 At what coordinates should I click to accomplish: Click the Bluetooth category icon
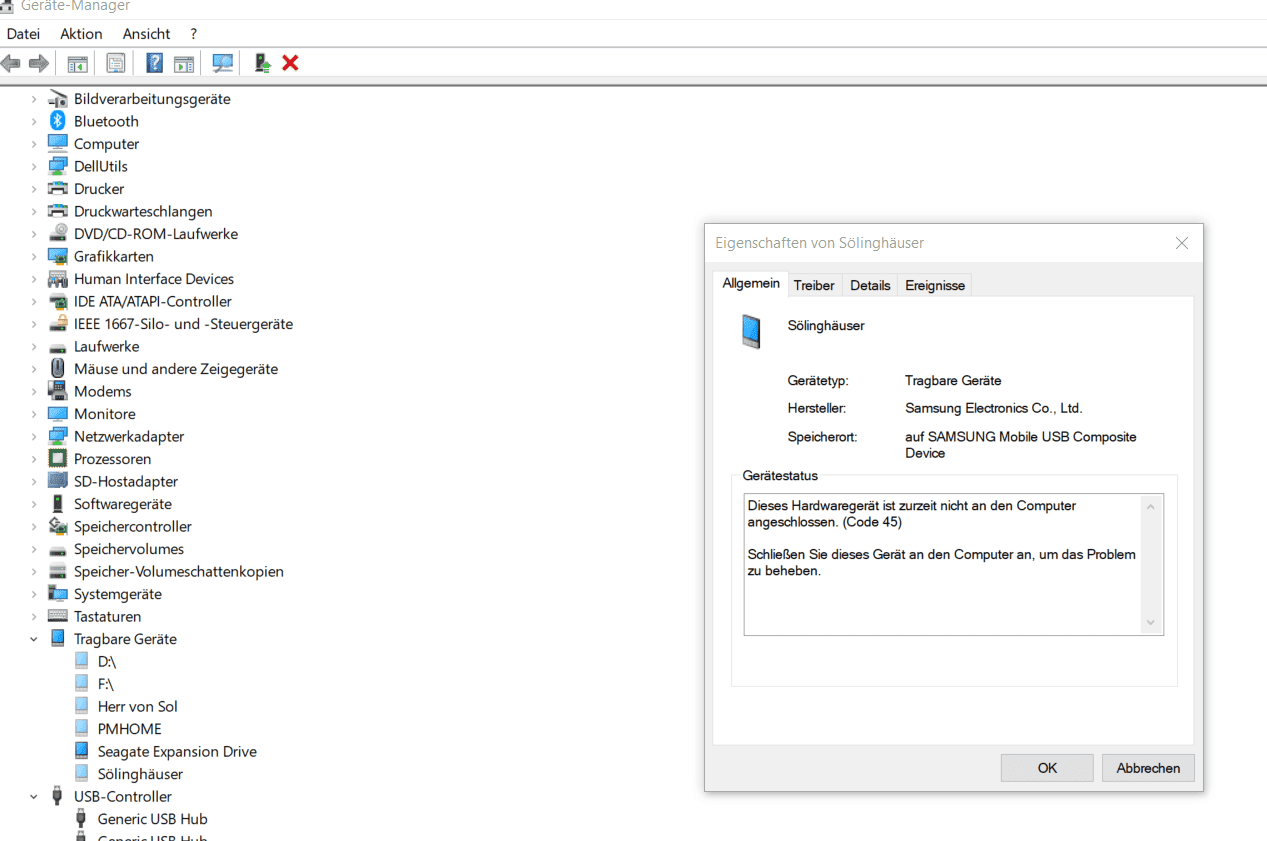pos(58,121)
